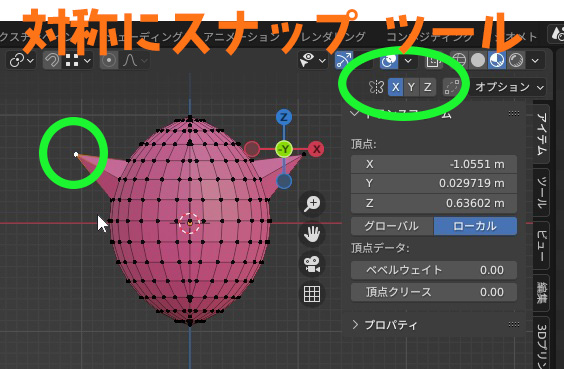Open the 編集 sidebar tab
Image resolution: width=564 pixels, height=369 pixels.
coord(541,292)
